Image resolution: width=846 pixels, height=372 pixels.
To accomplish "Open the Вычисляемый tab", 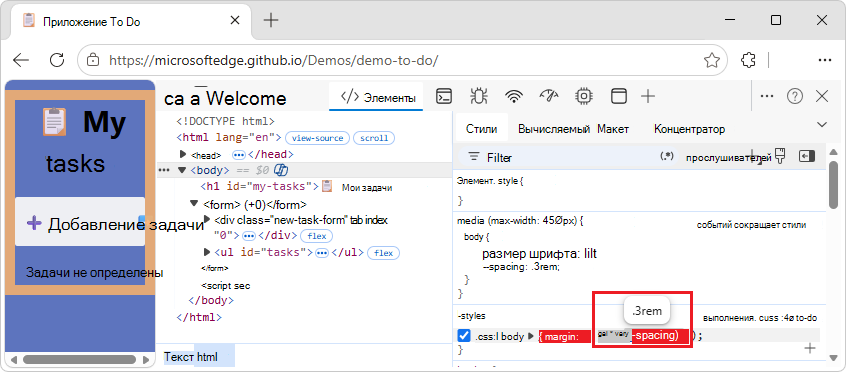I will (555, 129).
